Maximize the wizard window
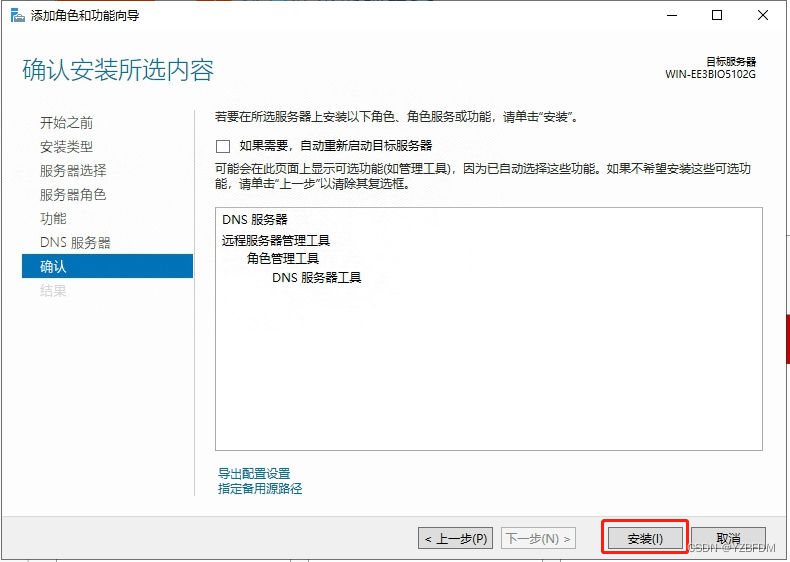Viewport: 790px width, 562px height. pyautogui.click(x=717, y=15)
